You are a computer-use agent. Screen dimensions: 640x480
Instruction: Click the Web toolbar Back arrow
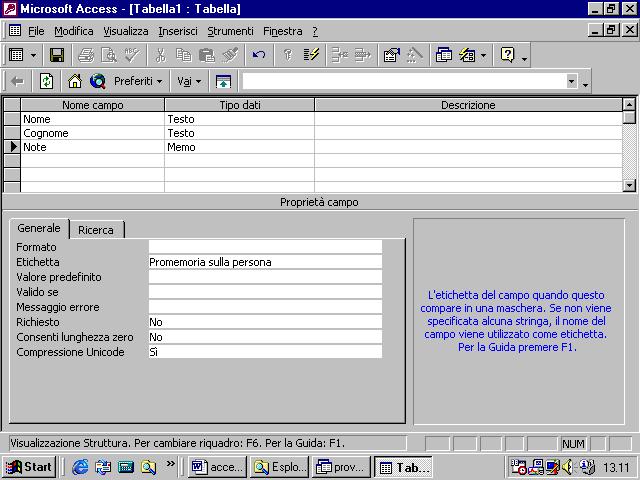(17, 81)
